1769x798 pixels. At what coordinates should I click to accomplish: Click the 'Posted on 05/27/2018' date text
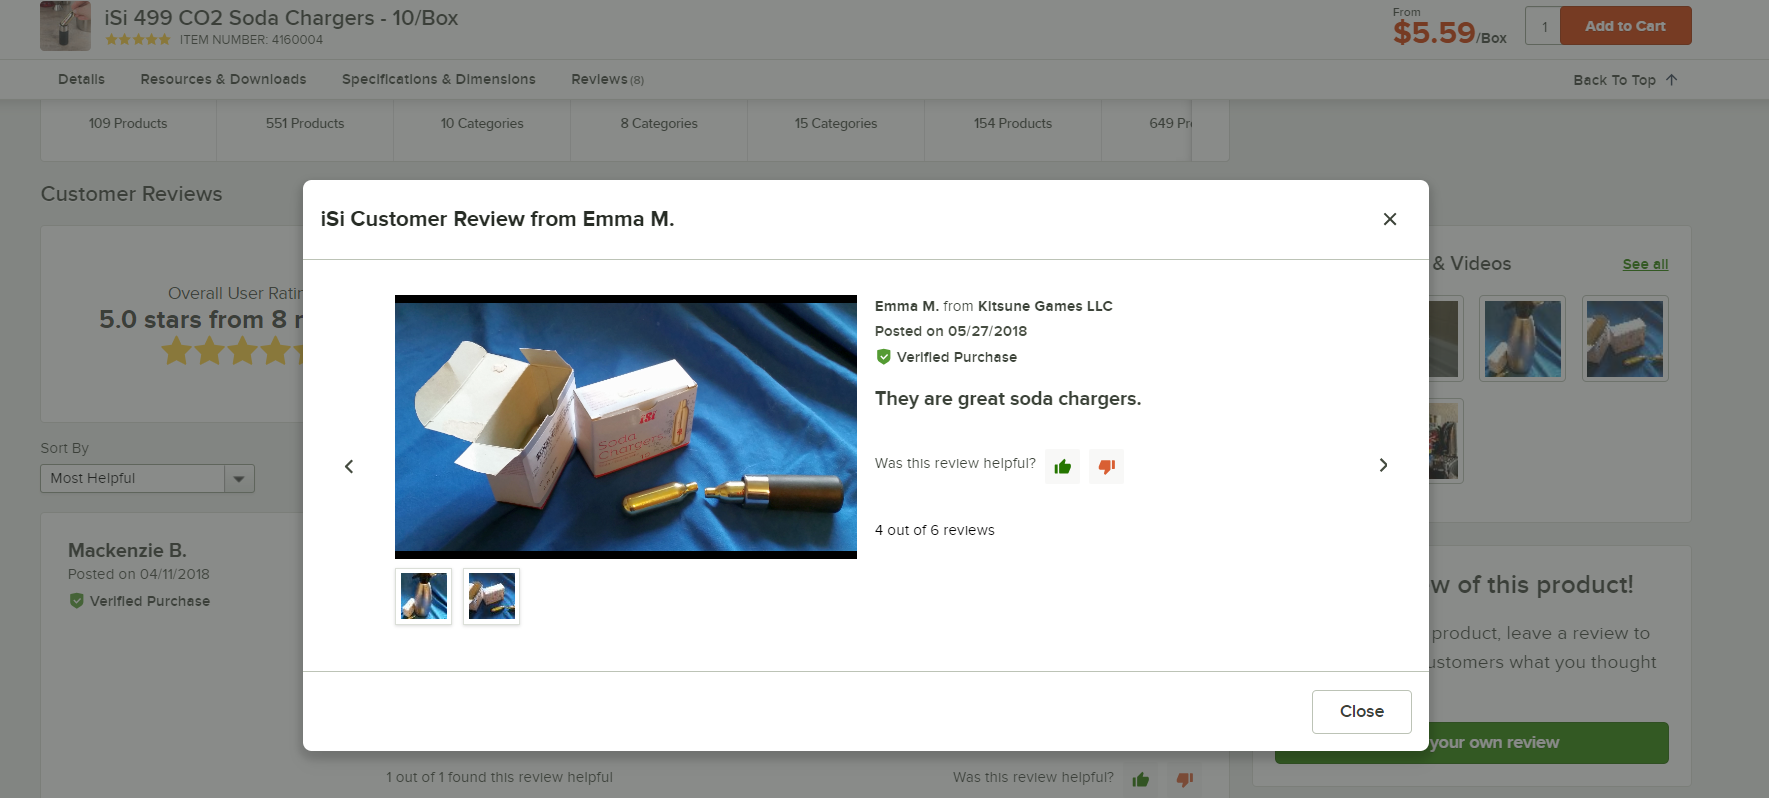951,331
